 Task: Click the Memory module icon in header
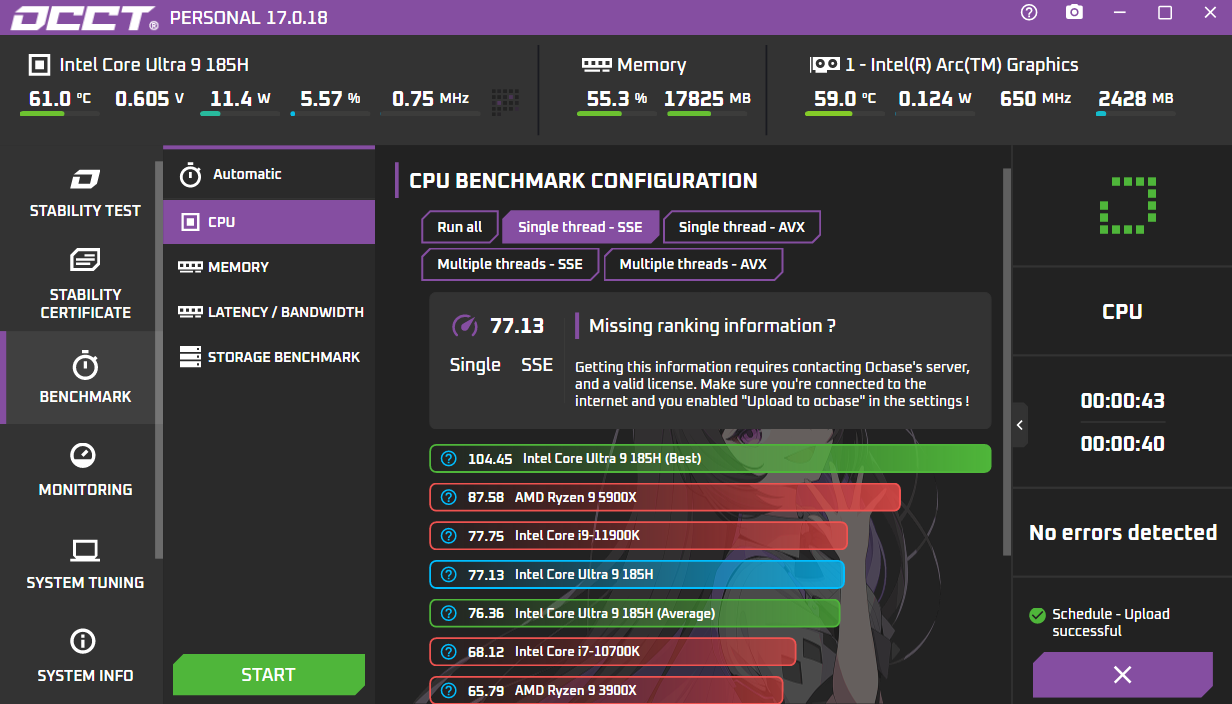click(x=596, y=64)
